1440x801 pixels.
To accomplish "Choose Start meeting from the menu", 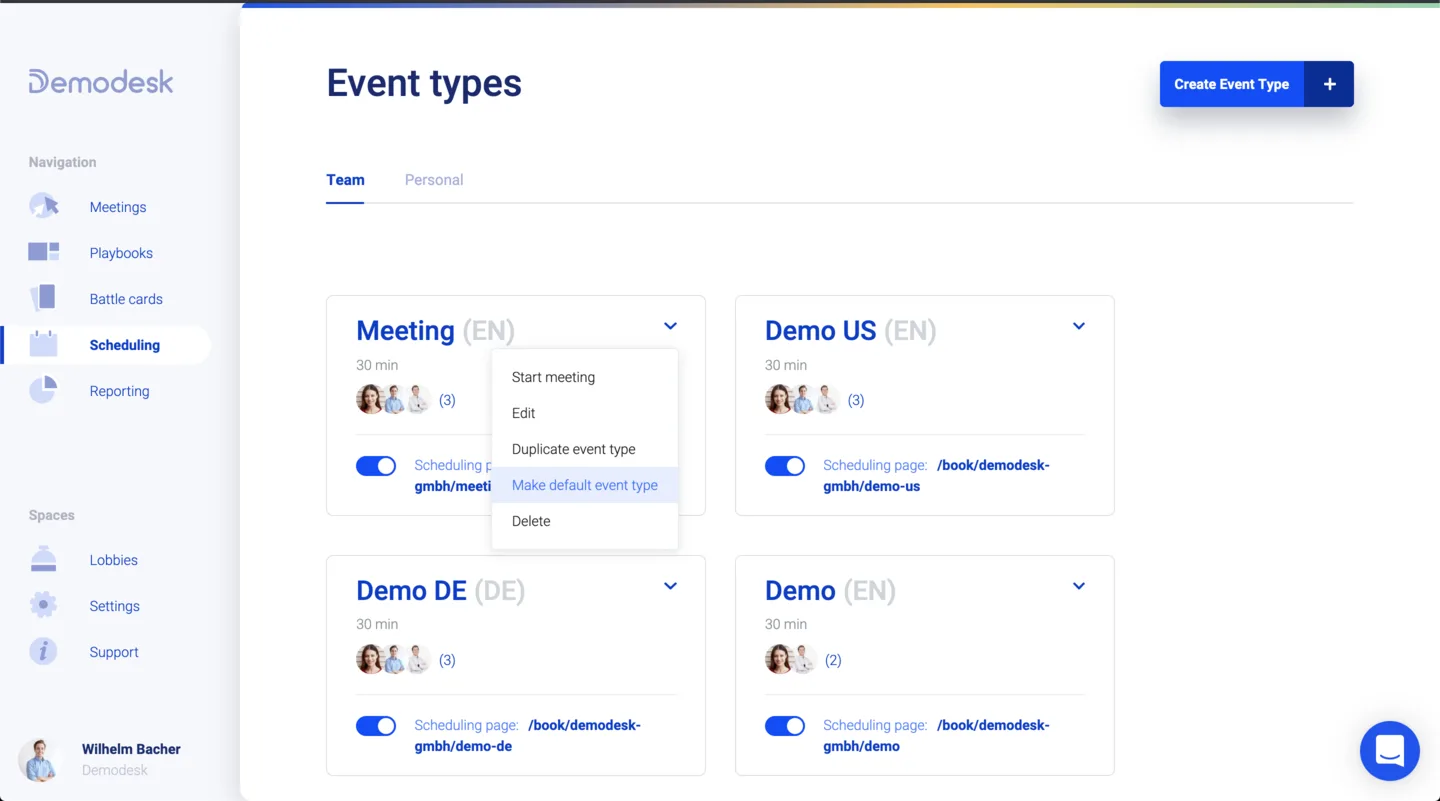I will click(x=585, y=377).
